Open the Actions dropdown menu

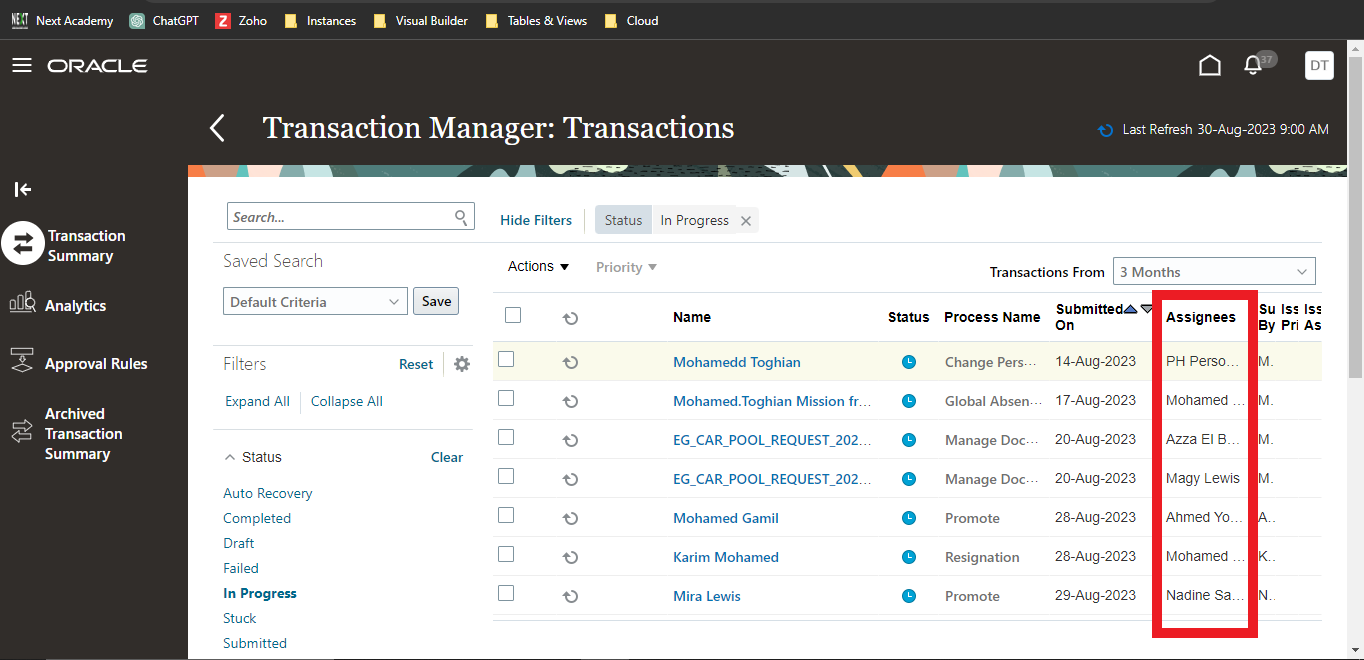point(538,266)
